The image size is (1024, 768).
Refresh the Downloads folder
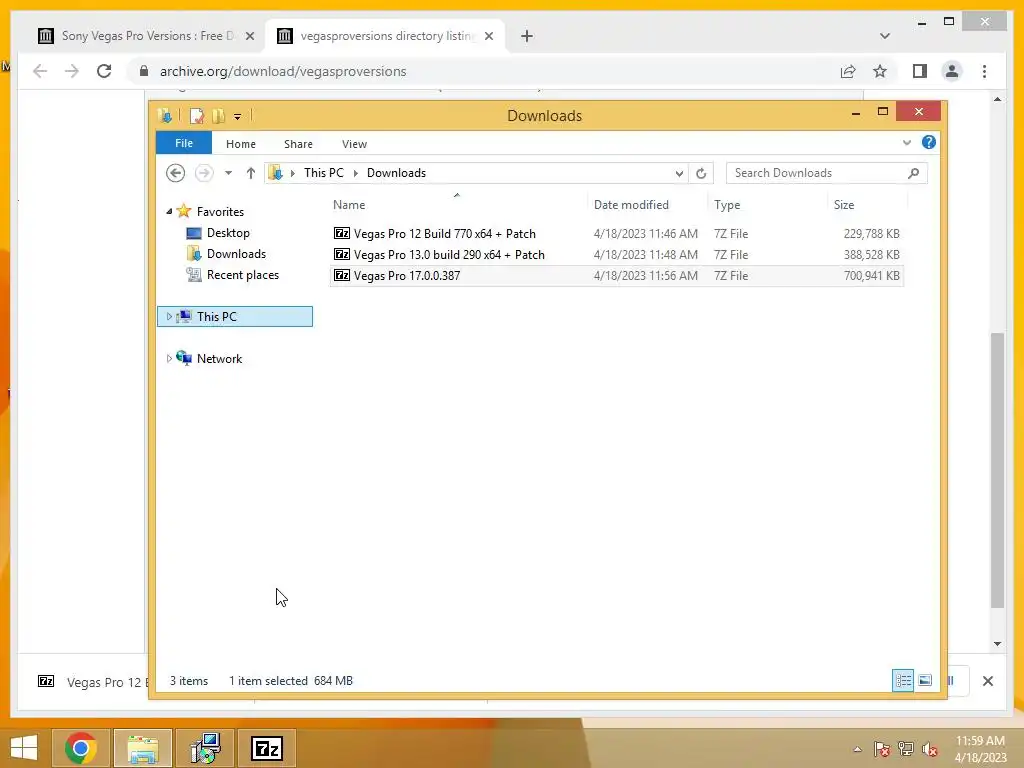pyautogui.click(x=701, y=173)
